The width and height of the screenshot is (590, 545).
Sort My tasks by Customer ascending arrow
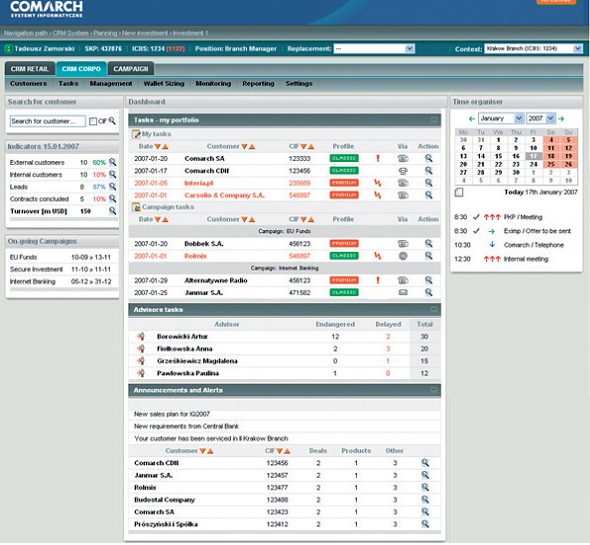click(252, 146)
